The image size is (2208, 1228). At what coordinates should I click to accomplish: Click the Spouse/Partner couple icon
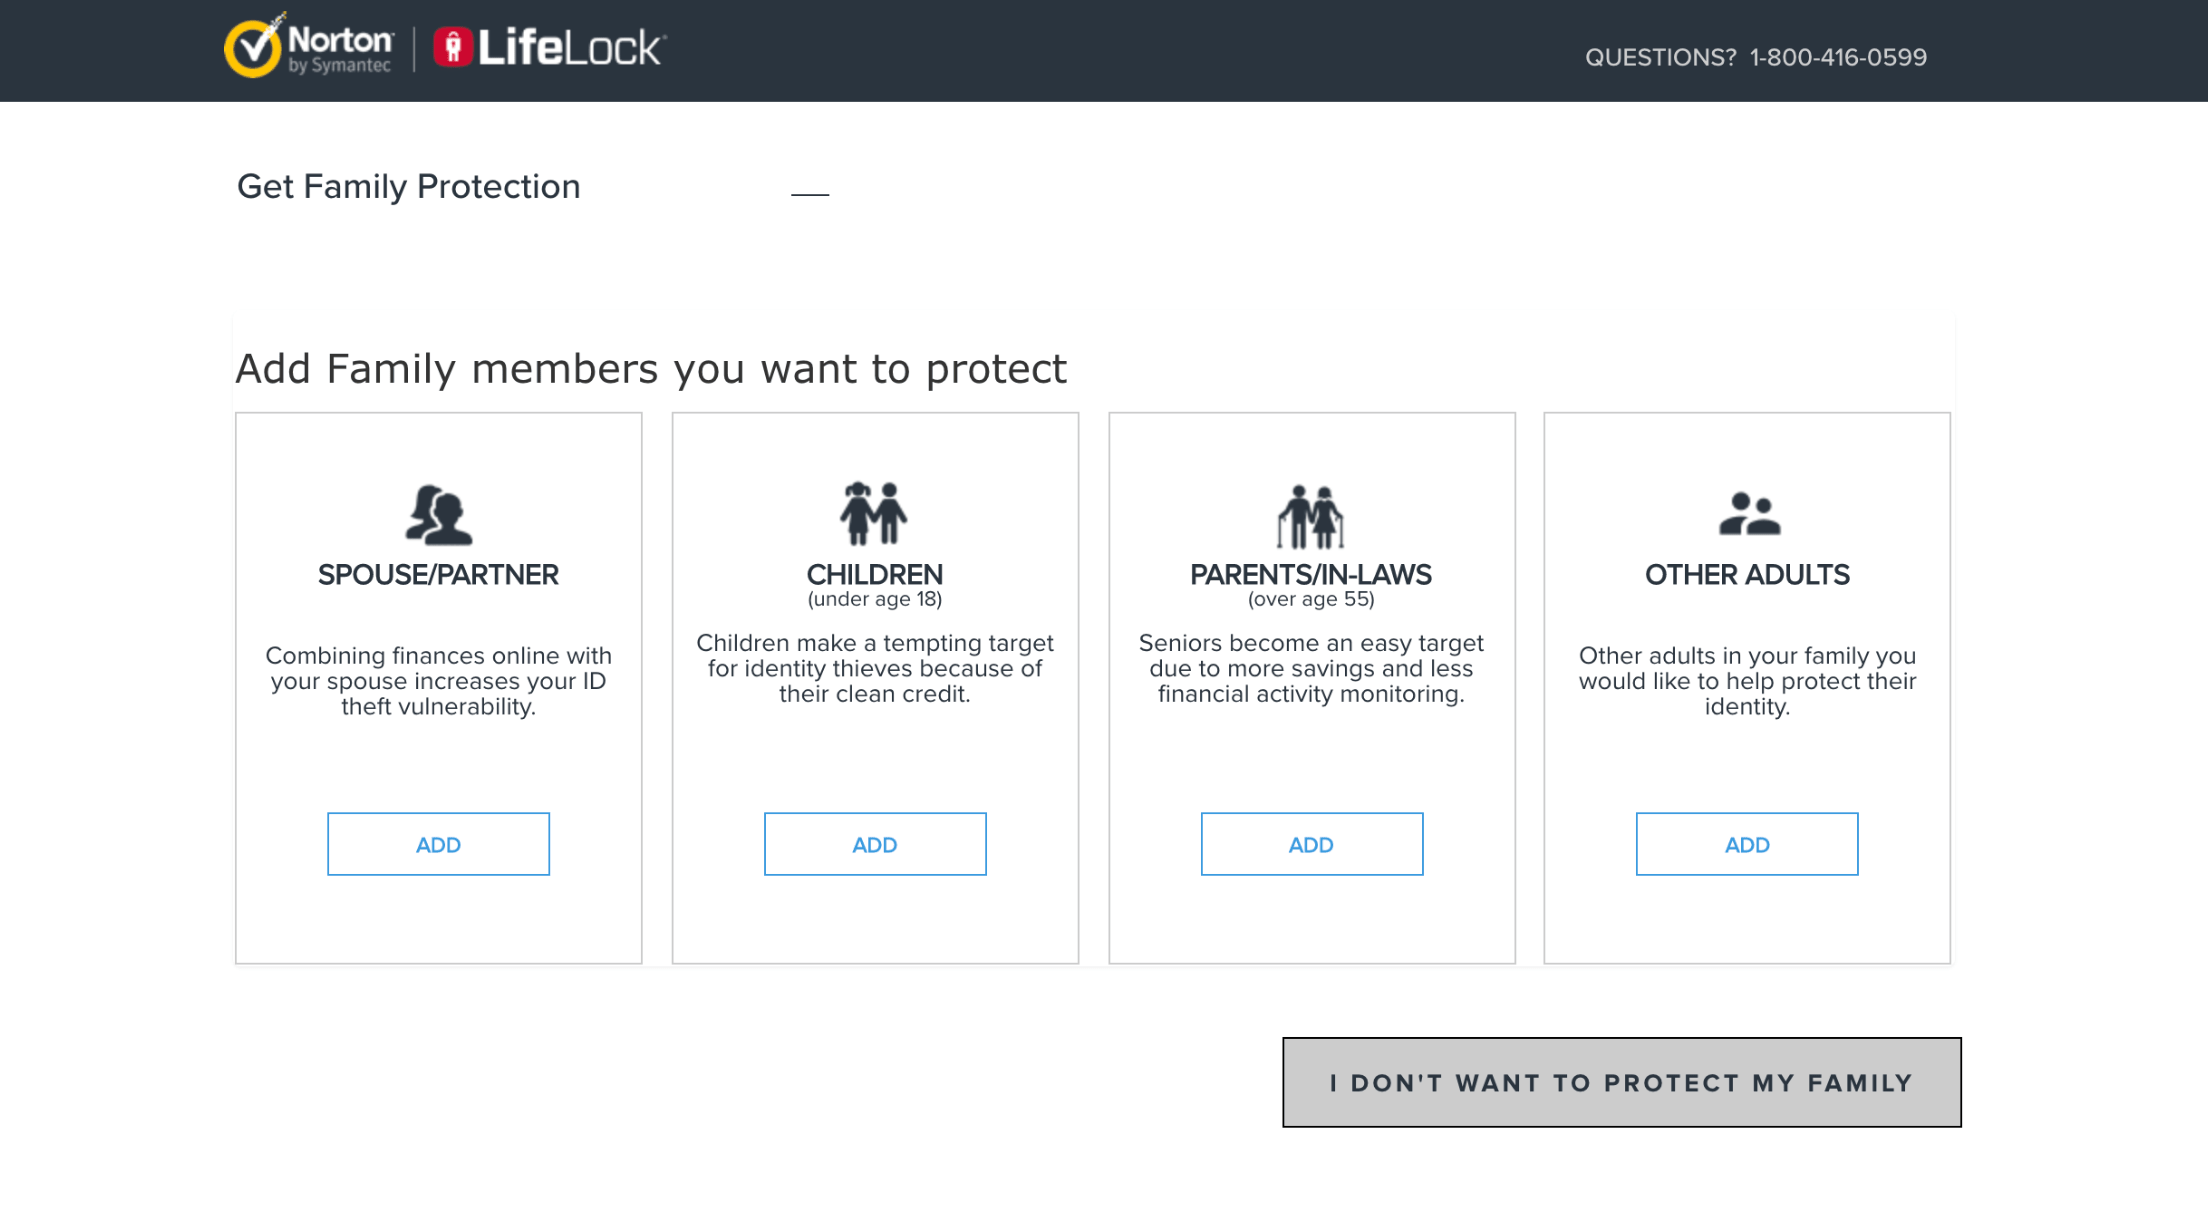[438, 515]
